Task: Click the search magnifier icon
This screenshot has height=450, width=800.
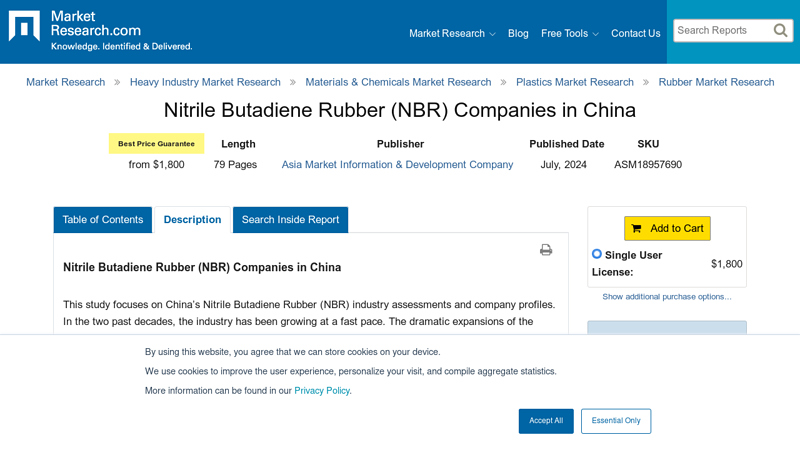Action: point(780,31)
